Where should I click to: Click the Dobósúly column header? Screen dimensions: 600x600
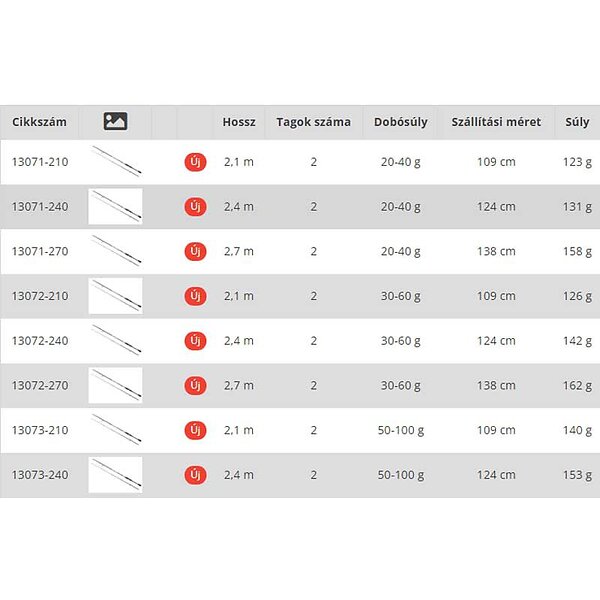402,122
